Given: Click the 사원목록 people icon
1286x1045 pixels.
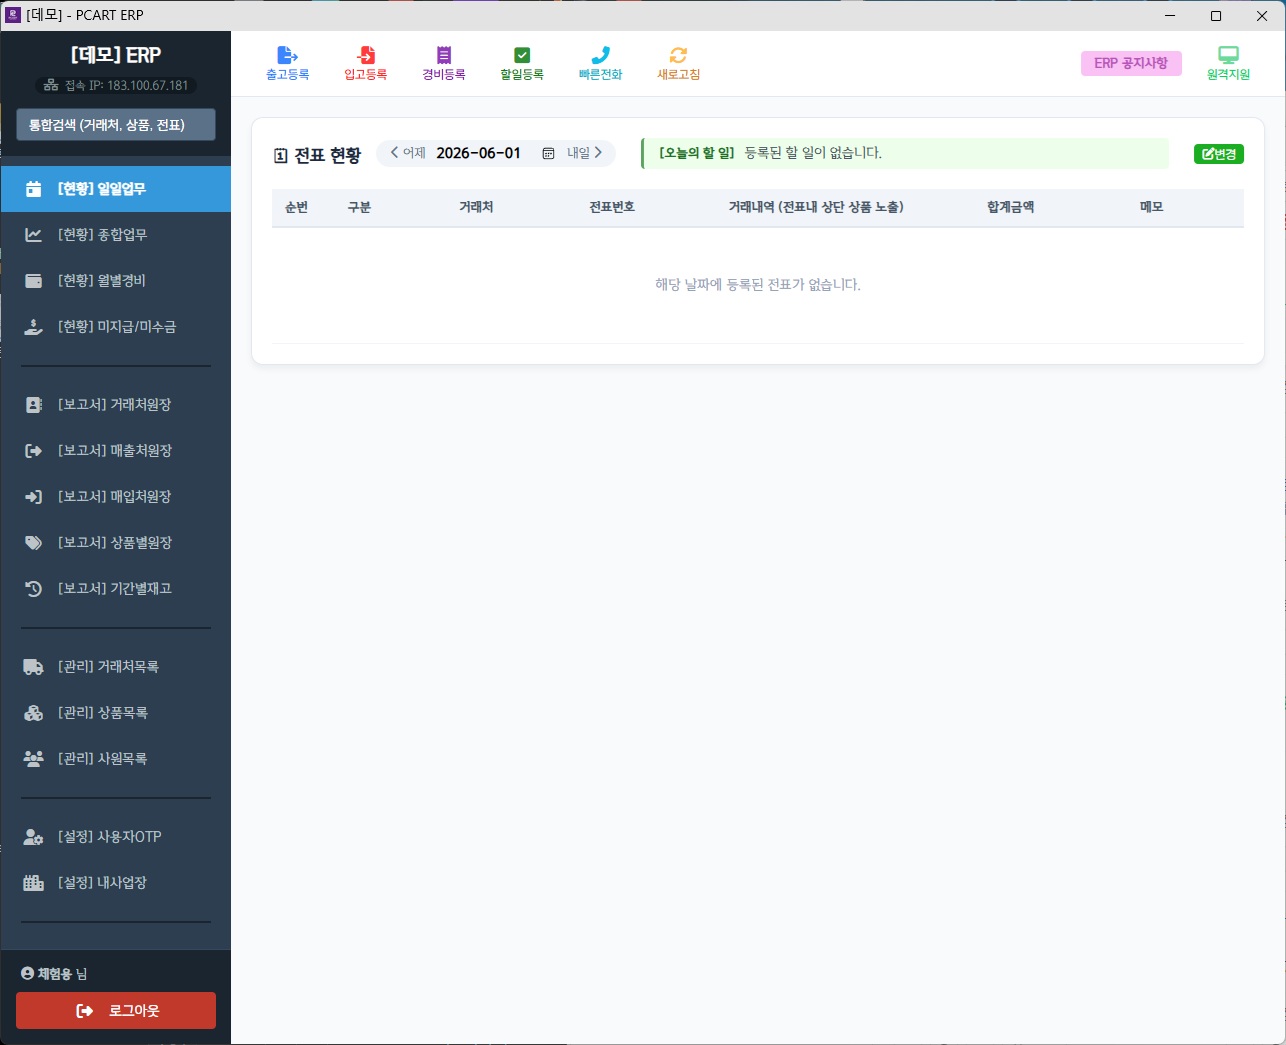Looking at the screenshot, I should [x=33, y=759].
